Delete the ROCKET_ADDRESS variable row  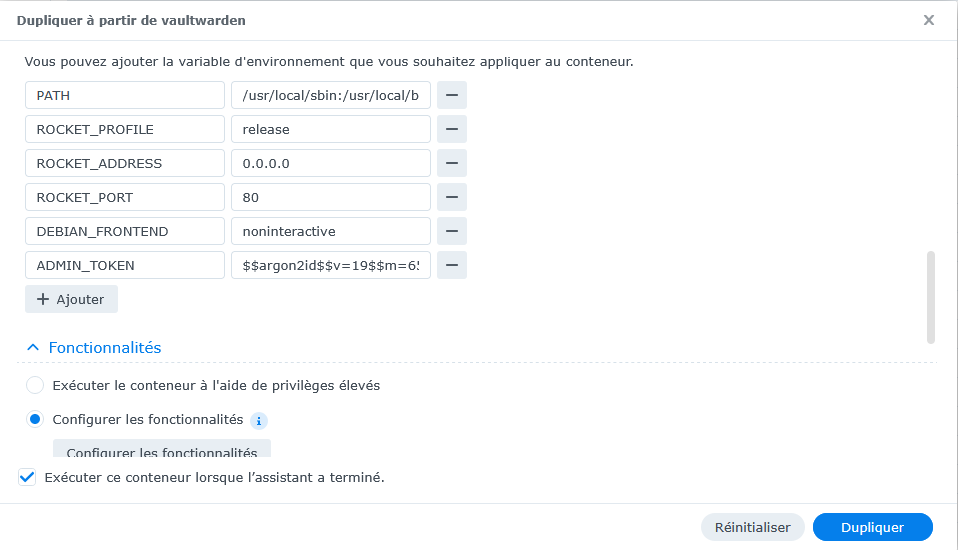pos(452,163)
